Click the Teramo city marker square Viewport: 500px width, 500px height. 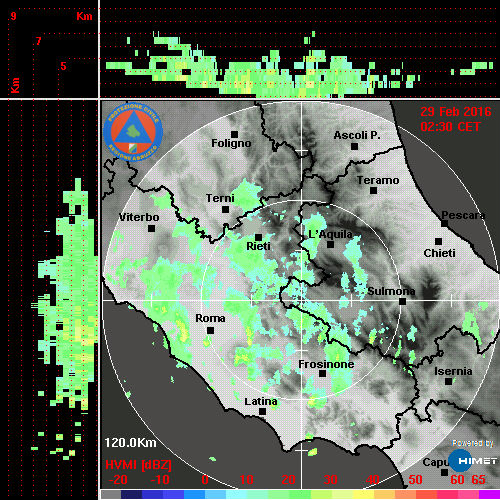pyautogui.click(x=373, y=191)
